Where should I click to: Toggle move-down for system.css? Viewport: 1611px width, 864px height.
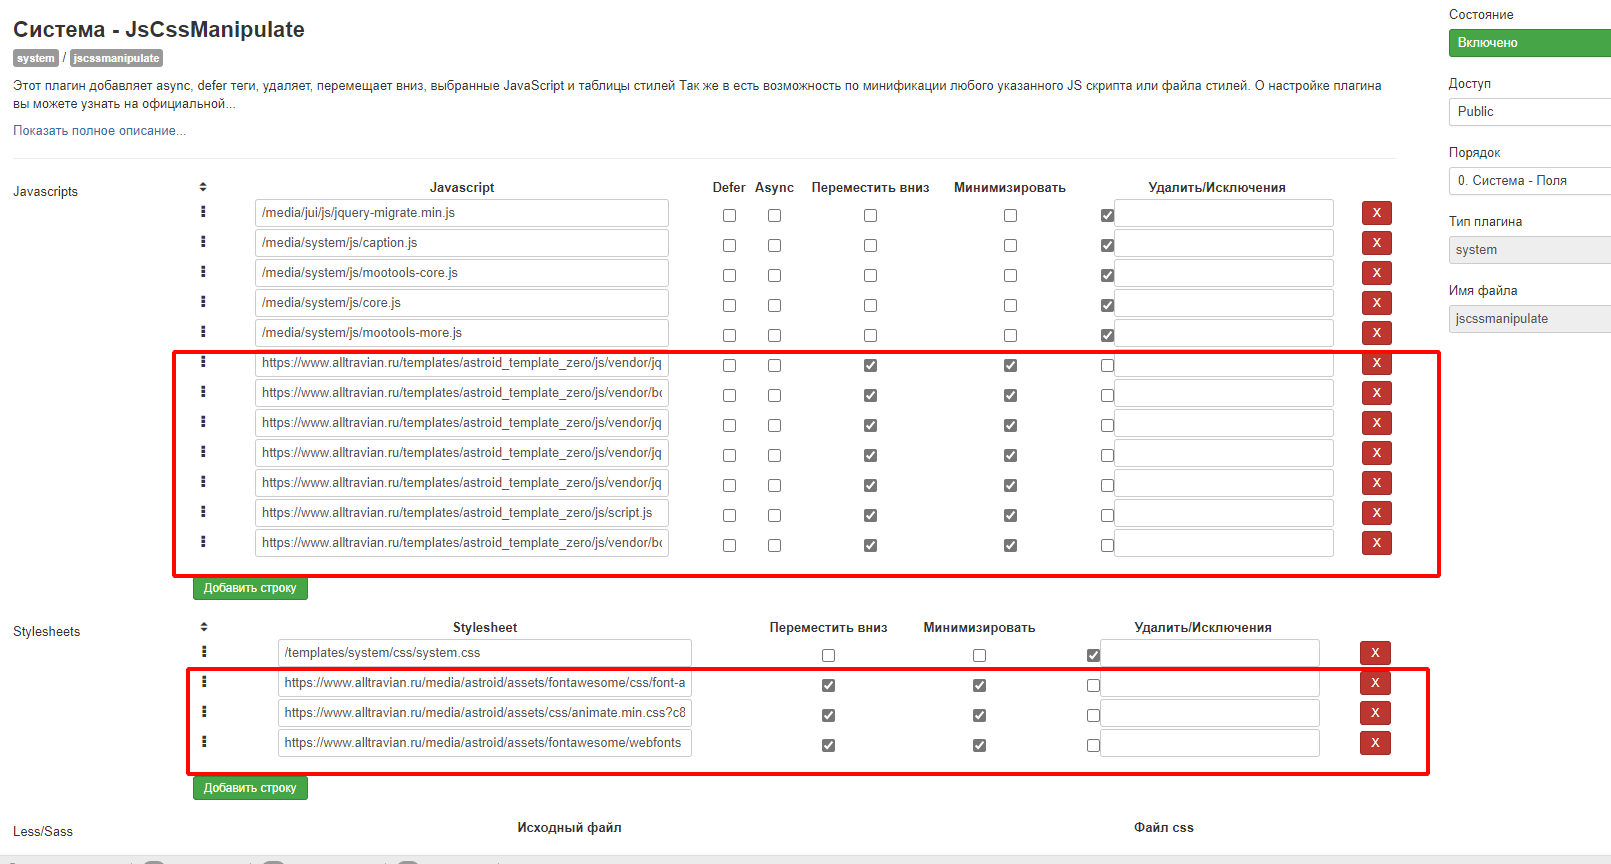point(828,656)
